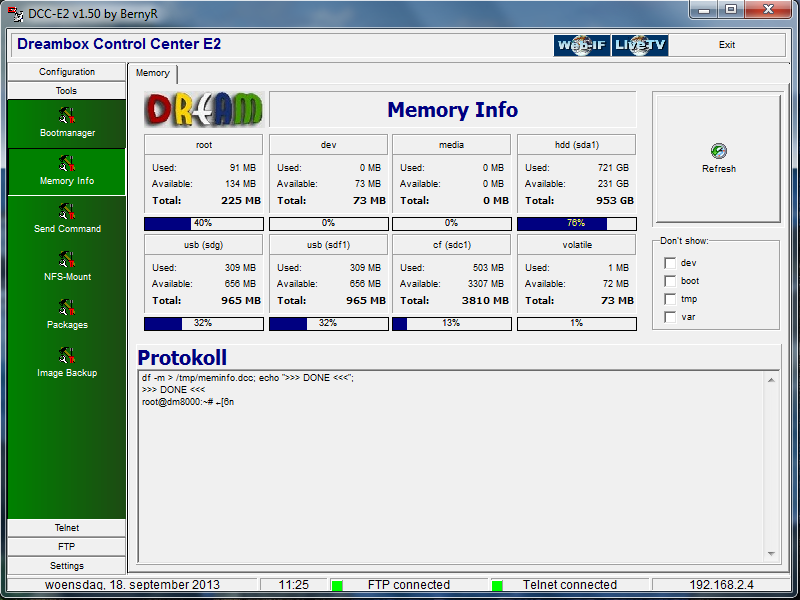Click the dev 0% usage bar
This screenshot has width=800, height=600.
[329, 223]
